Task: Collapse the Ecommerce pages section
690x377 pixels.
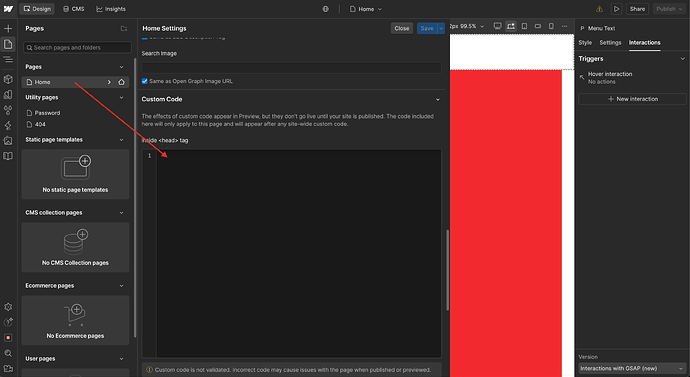Action: pyautogui.click(x=121, y=286)
